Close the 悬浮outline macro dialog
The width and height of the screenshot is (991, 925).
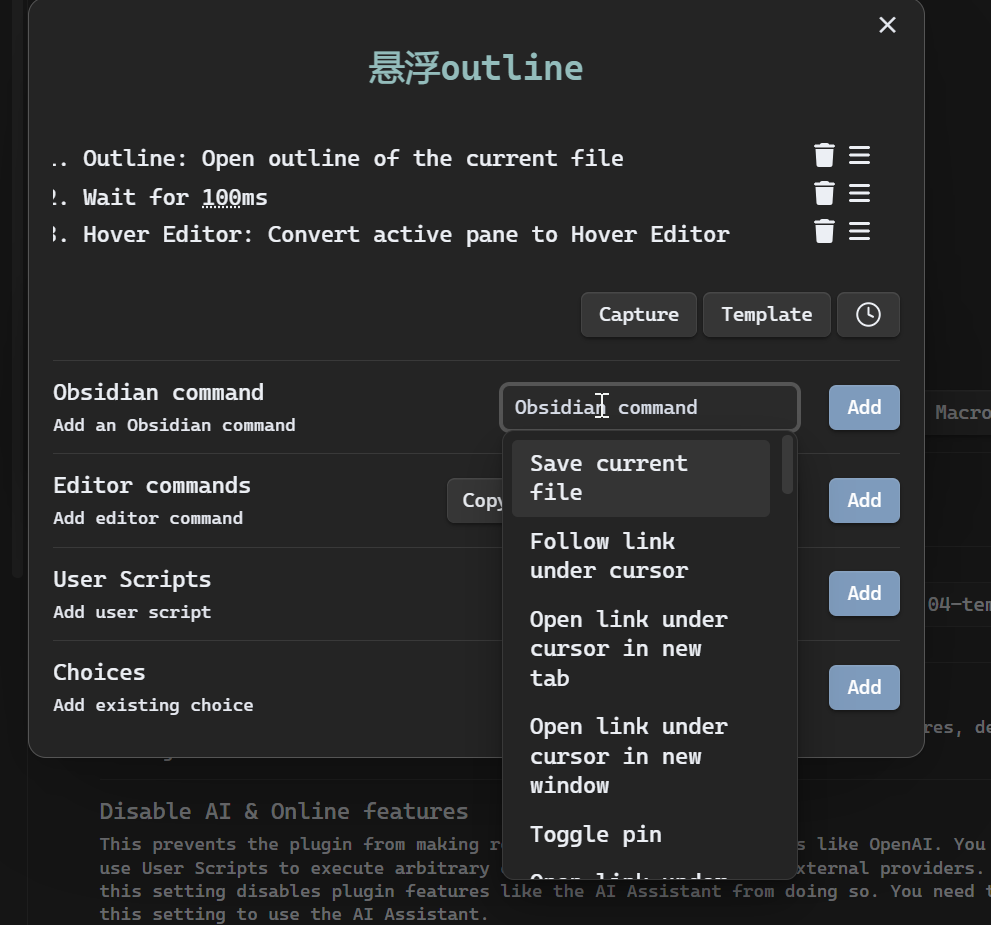tap(887, 25)
